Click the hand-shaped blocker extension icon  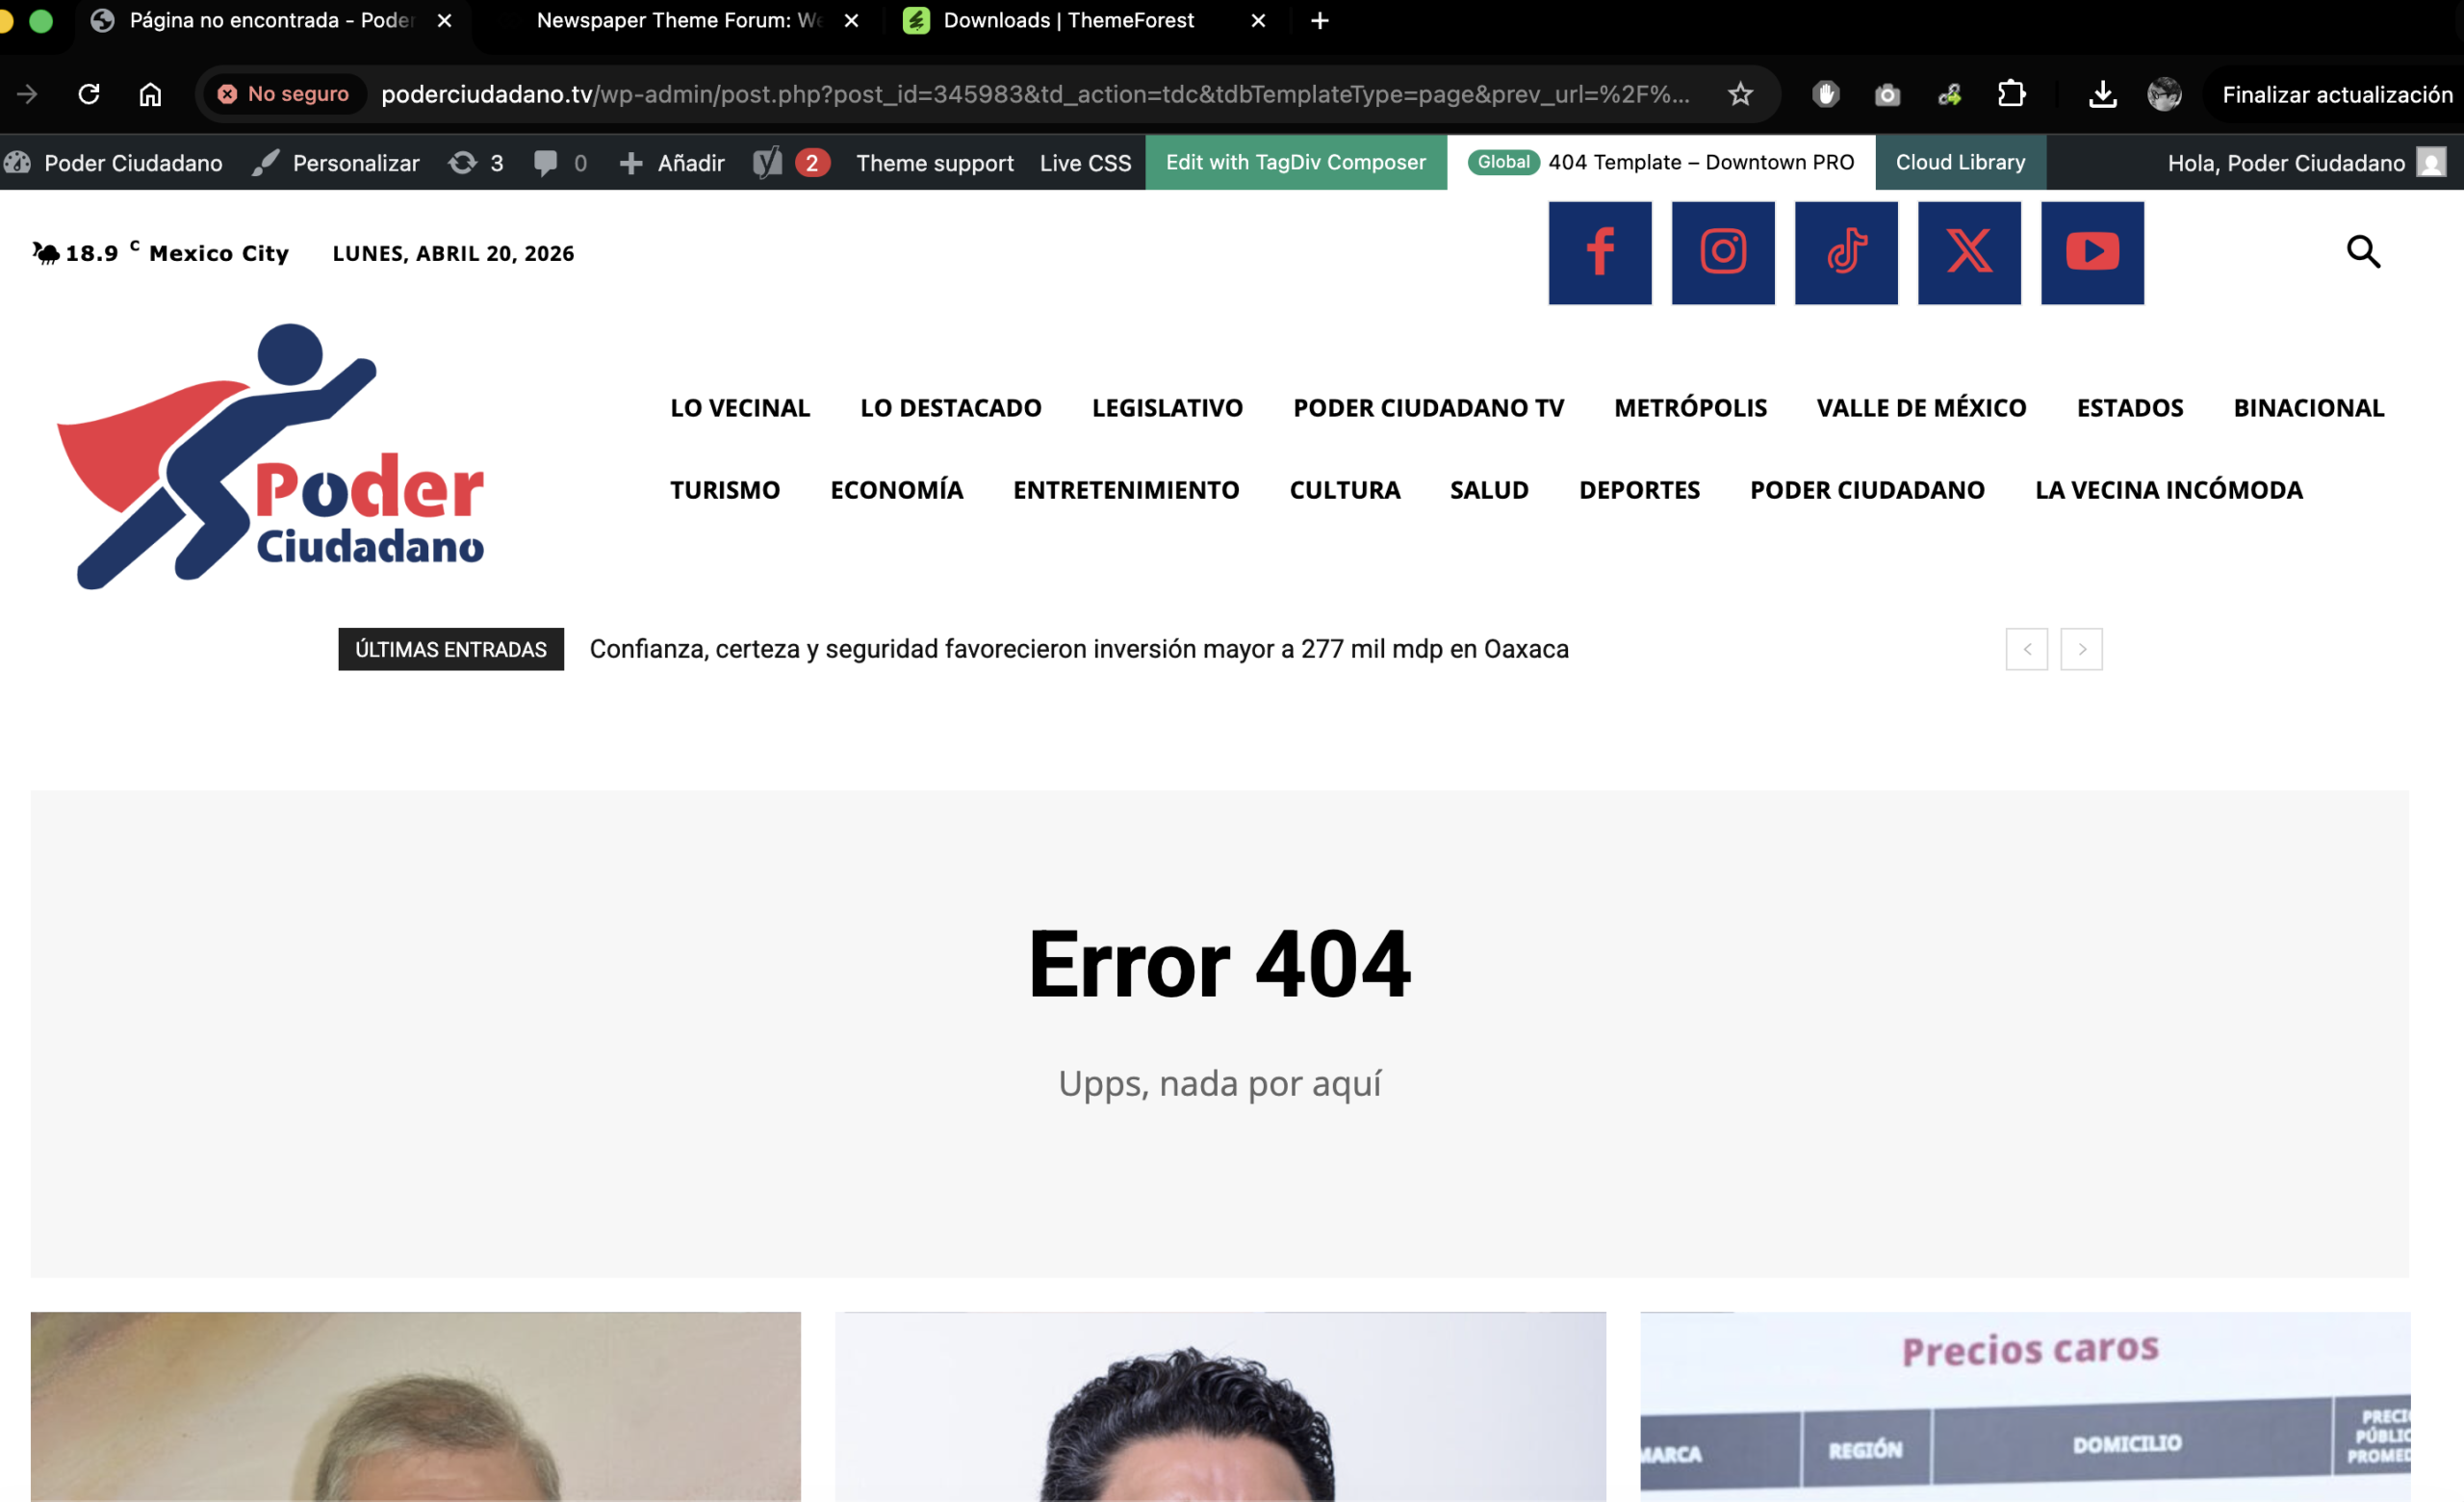1826,94
